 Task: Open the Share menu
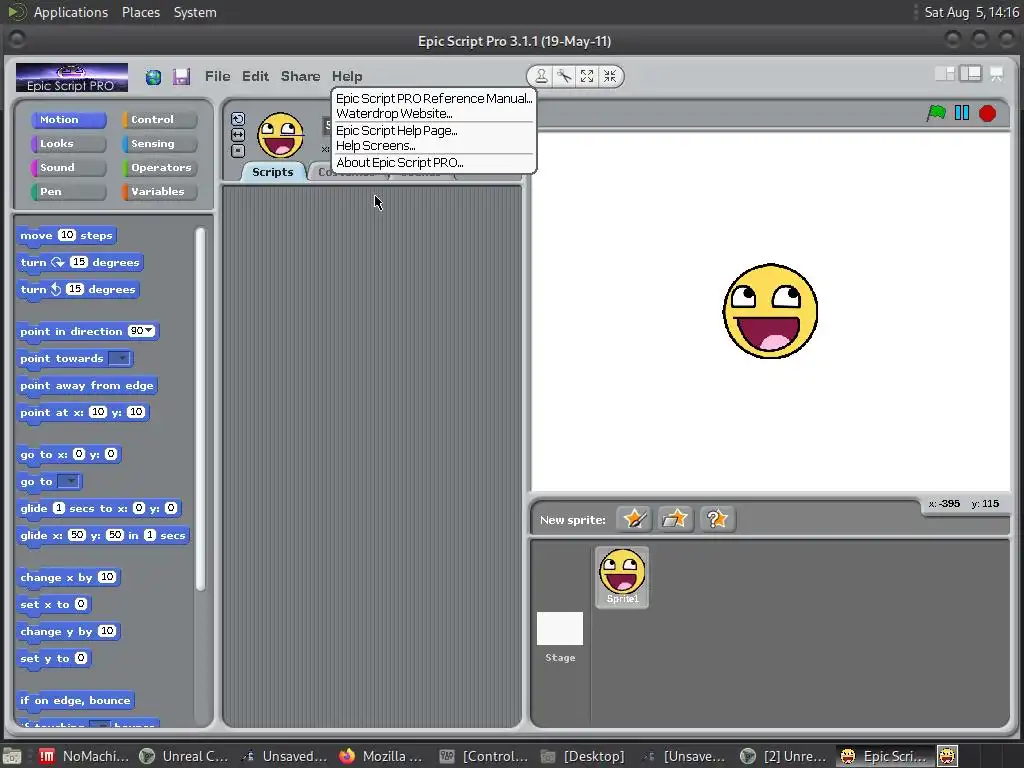(x=300, y=76)
